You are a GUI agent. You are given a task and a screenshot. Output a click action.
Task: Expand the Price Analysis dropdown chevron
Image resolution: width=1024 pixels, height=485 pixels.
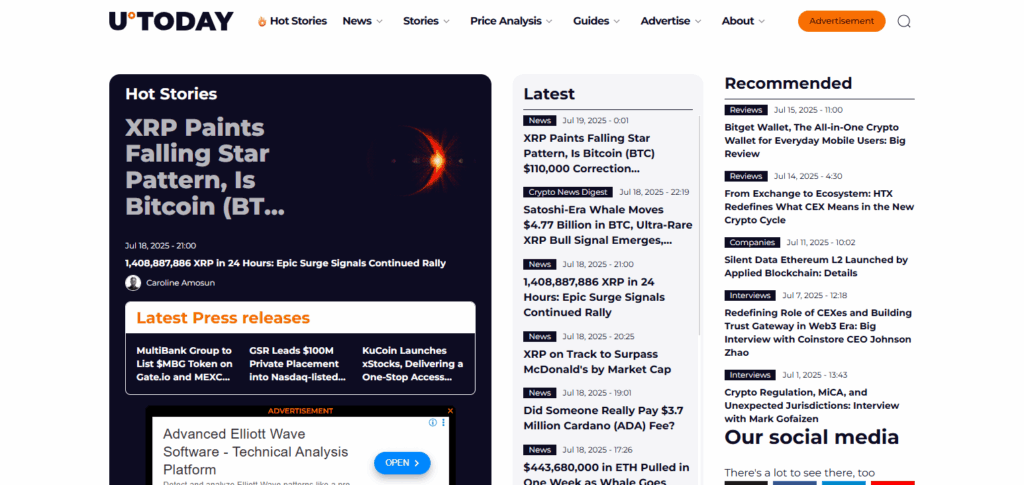click(549, 22)
